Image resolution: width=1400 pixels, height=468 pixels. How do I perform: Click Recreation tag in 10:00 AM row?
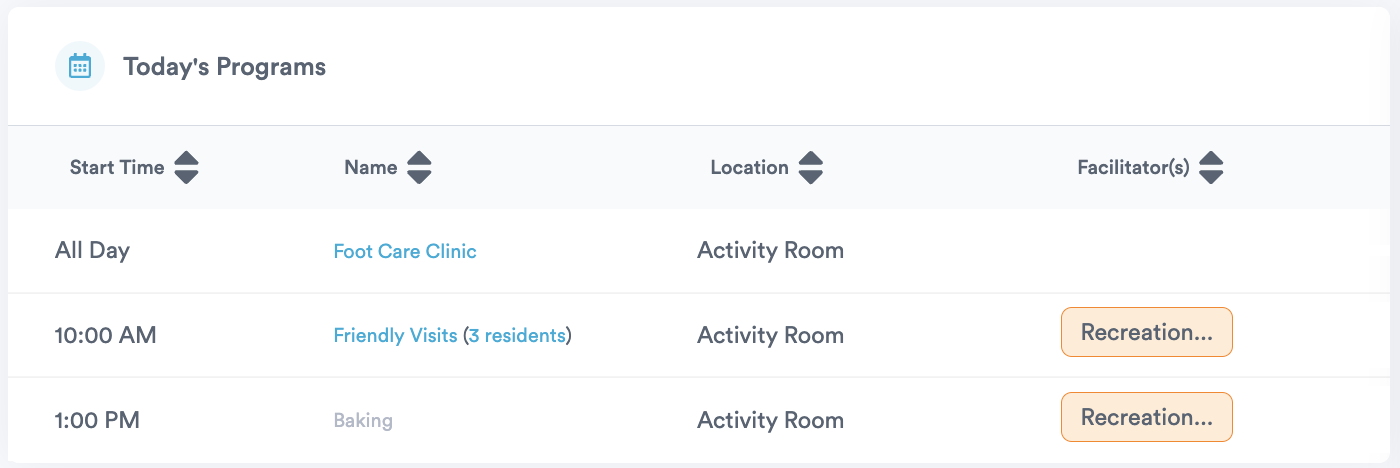1147,332
